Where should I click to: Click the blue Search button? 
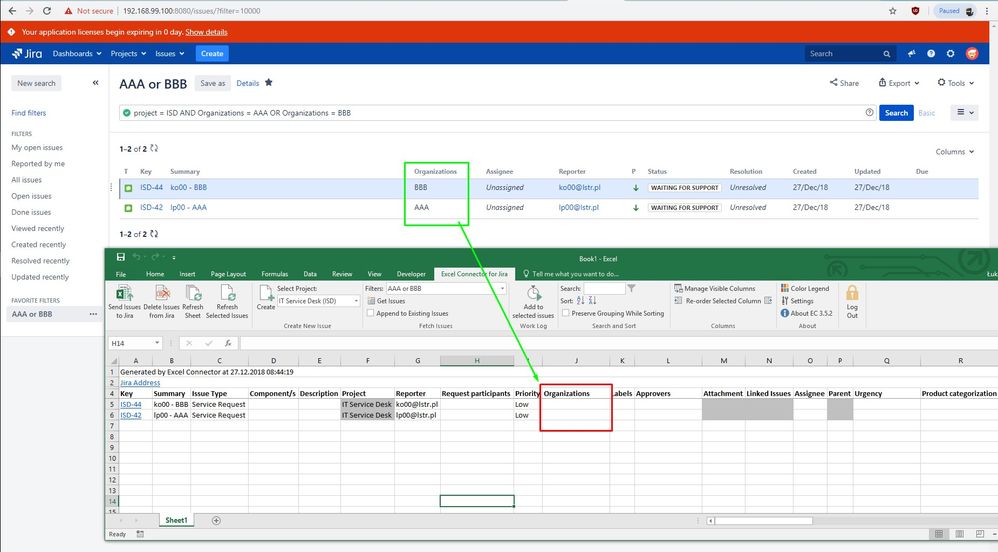tap(896, 113)
